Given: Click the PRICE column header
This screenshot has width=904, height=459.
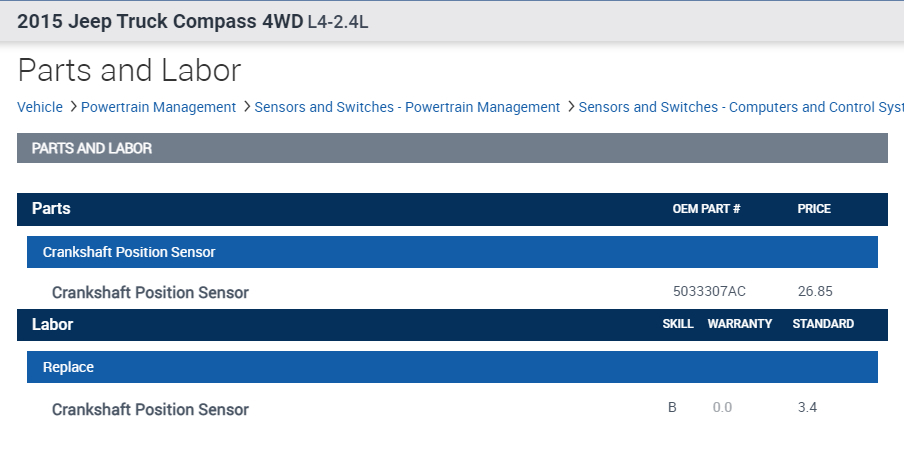Looking at the screenshot, I should pyautogui.click(x=814, y=209).
